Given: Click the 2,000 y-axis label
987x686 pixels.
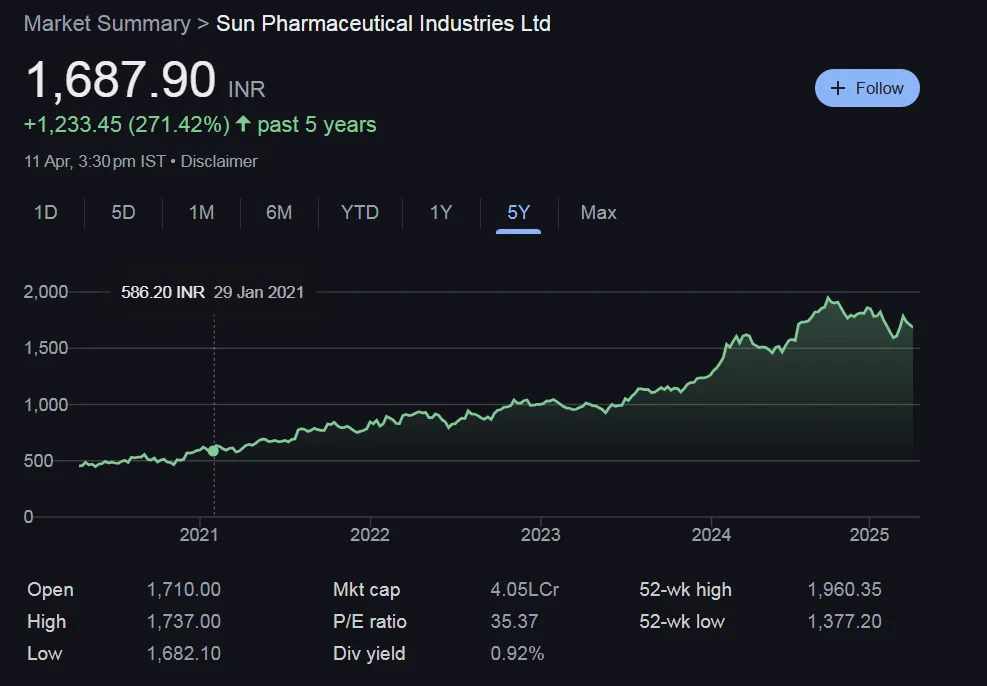Looking at the screenshot, I should point(45,292).
